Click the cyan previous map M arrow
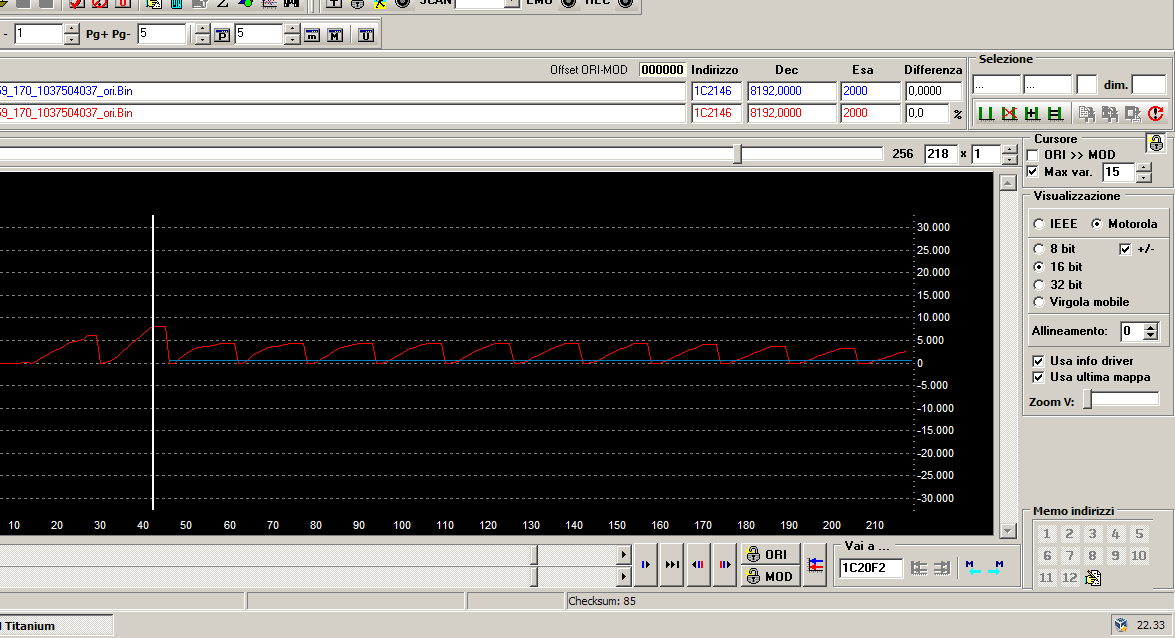Image resolution: width=1175 pixels, height=638 pixels. (x=973, y=568)
